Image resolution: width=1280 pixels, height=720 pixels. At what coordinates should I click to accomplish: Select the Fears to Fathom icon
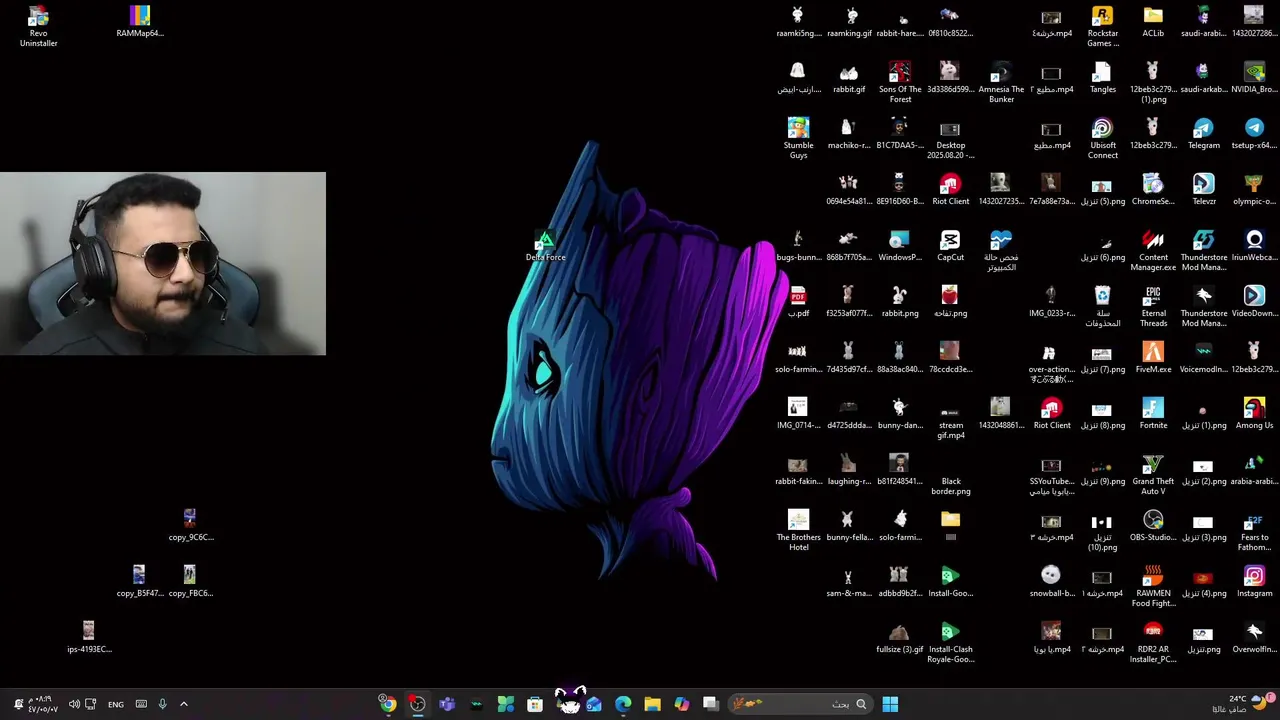pyautogui.click(x=1254, y=530)
